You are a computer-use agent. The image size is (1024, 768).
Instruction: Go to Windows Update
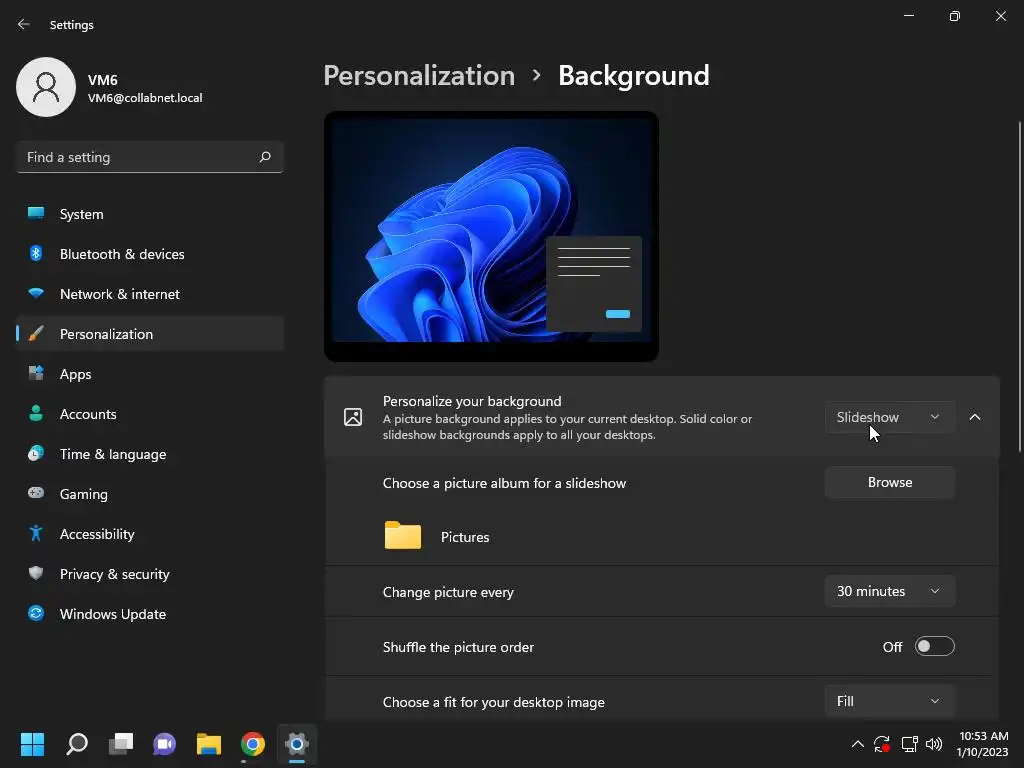click(150, 614)
